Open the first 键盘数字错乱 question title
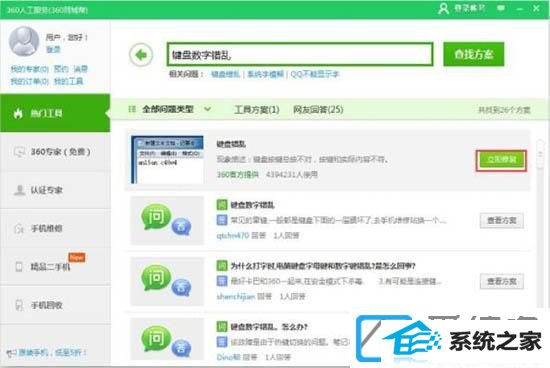The width and height of the screenshot is (550, 368). coord(253,205)
